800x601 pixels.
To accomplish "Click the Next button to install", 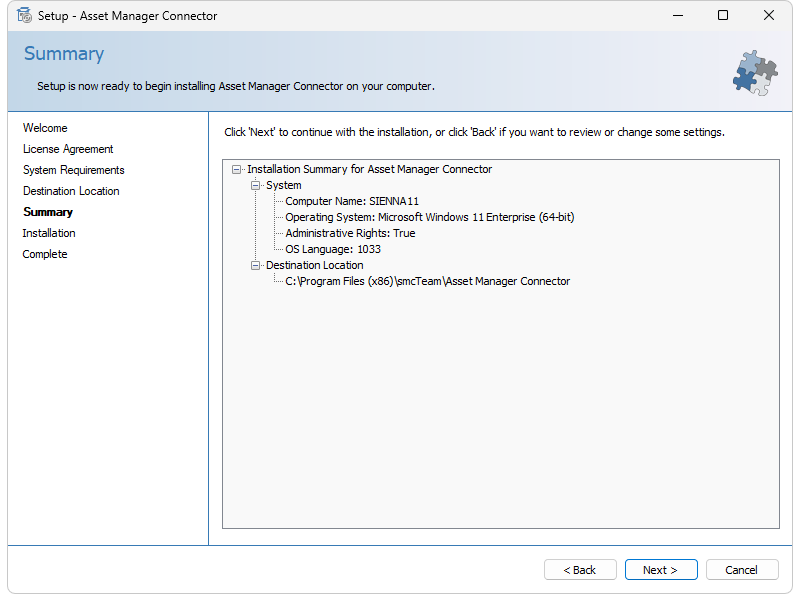I will 661,569.
